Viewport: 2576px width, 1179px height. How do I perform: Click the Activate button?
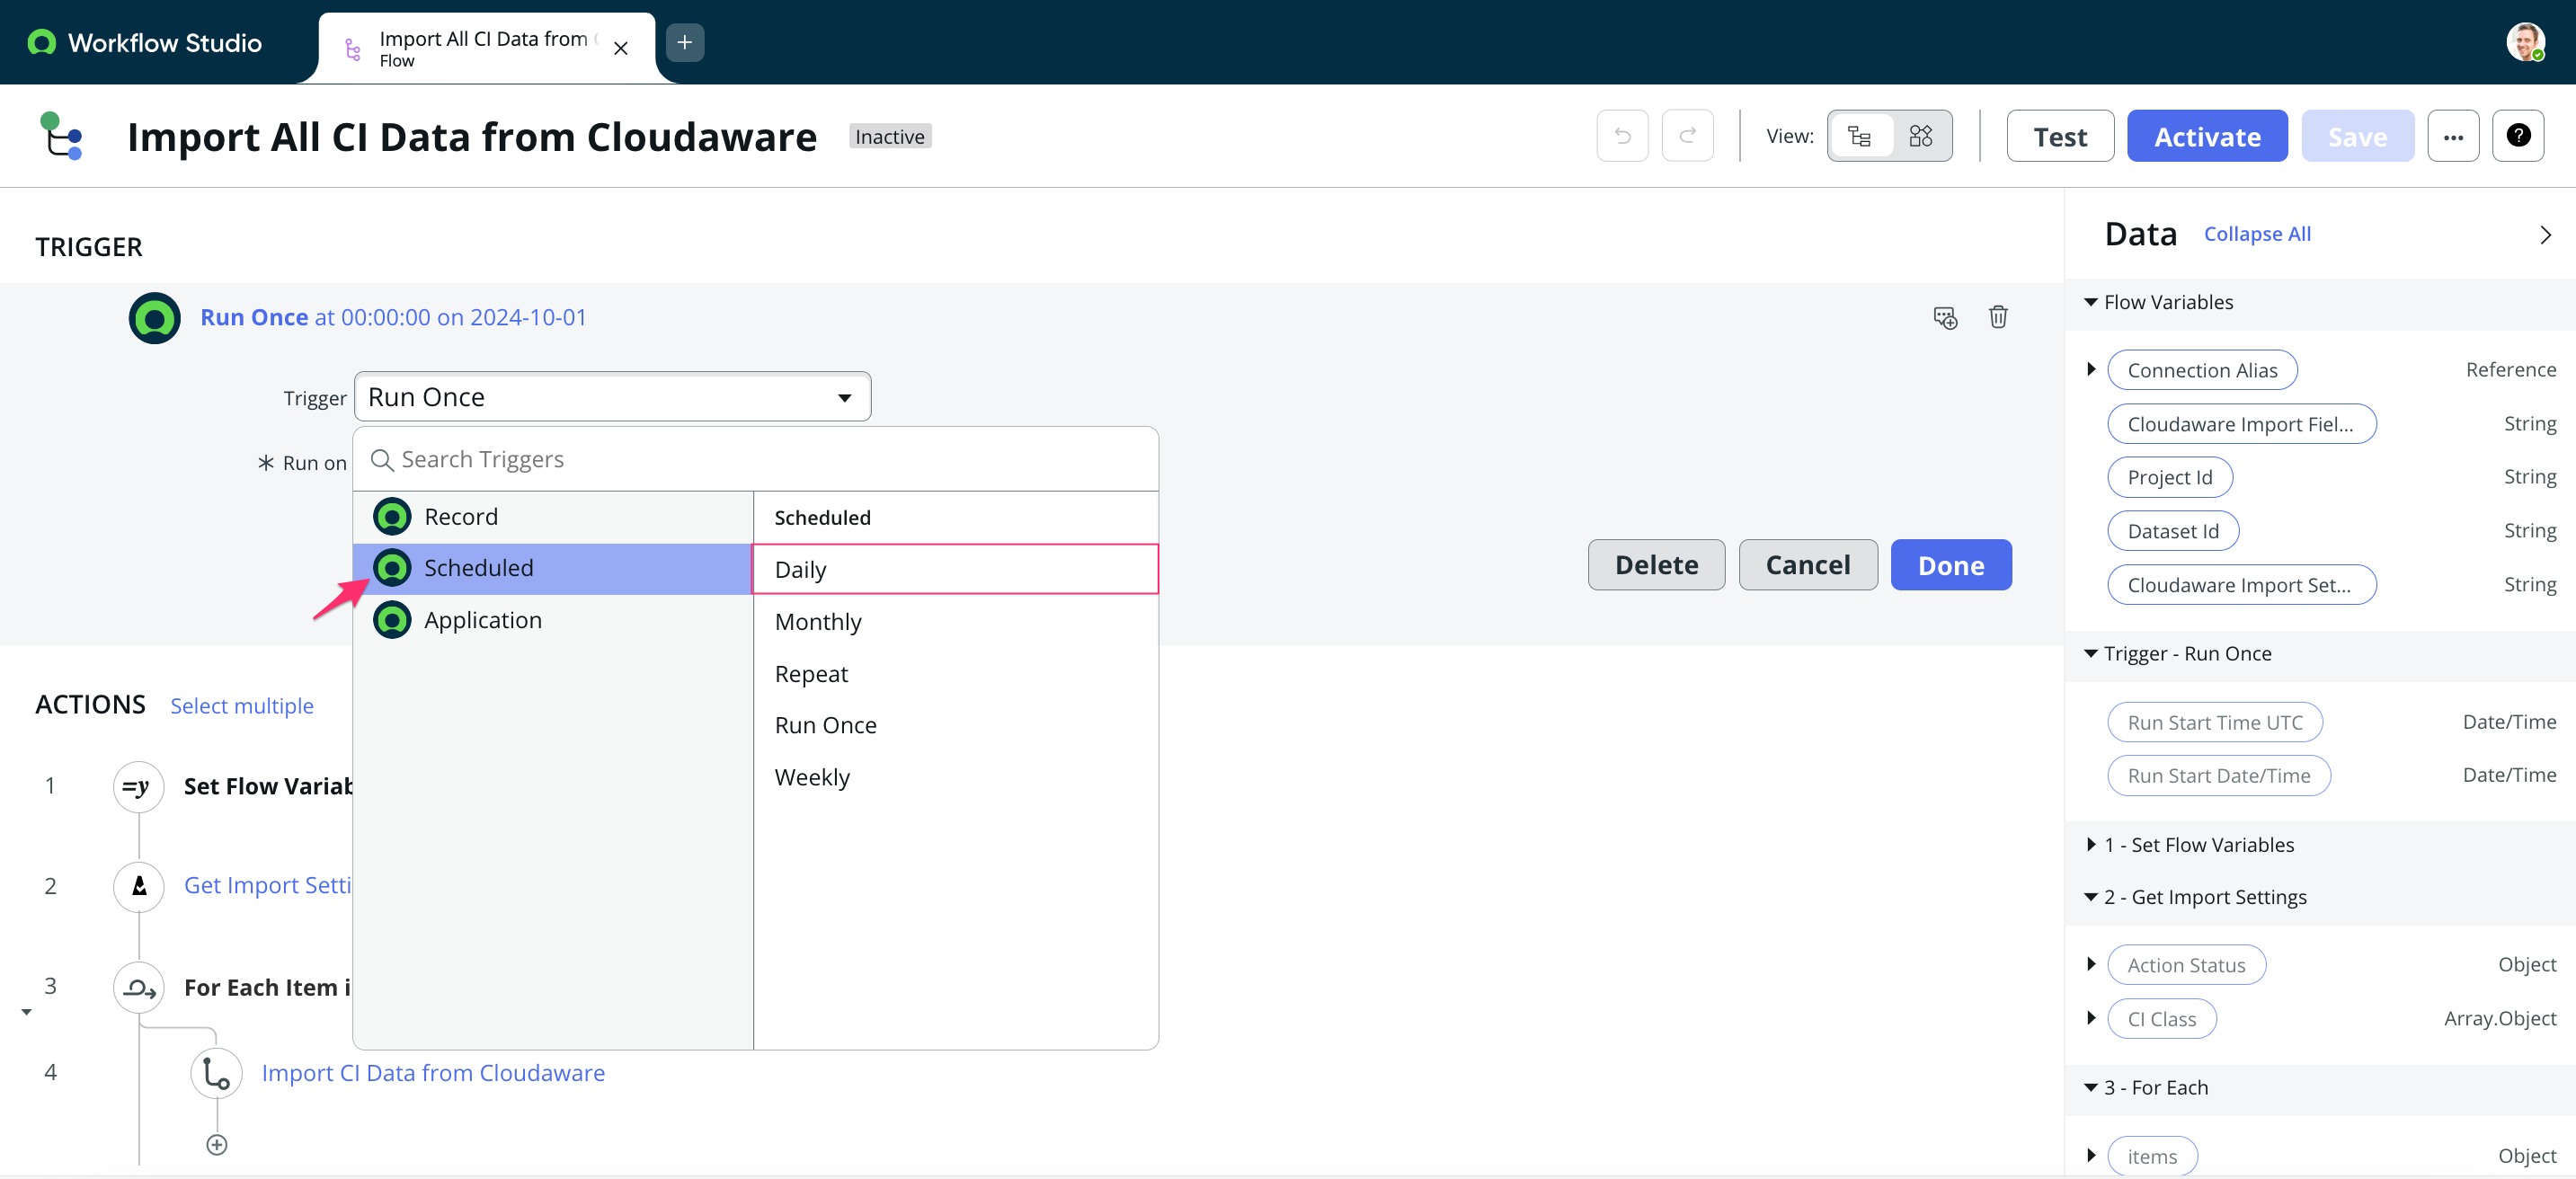(2207, 137)
